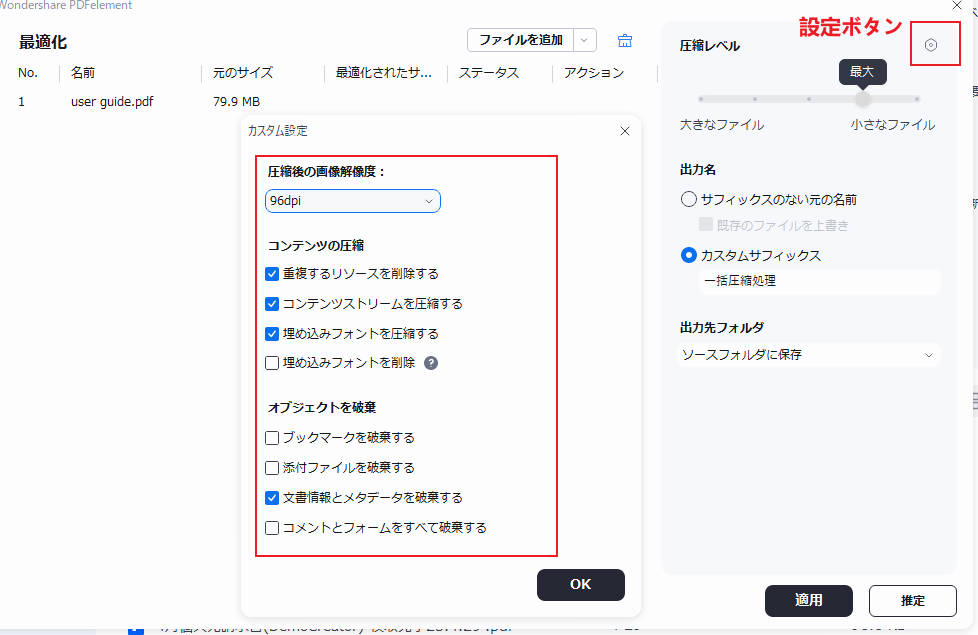The width and height of the screenshot is (978, 635).
Task: Enable the ブックマークを破棄する checkbox
Action: [272, 437]
